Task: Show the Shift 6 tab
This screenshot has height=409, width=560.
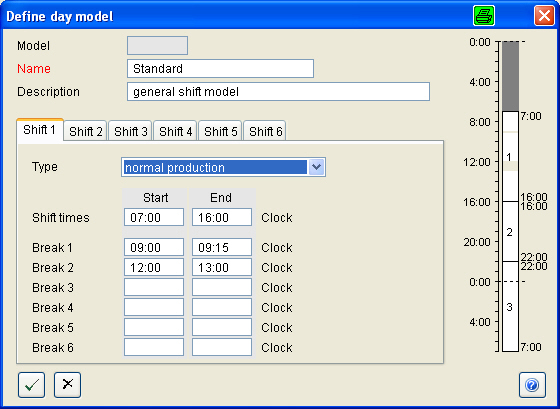Action: 265,131
